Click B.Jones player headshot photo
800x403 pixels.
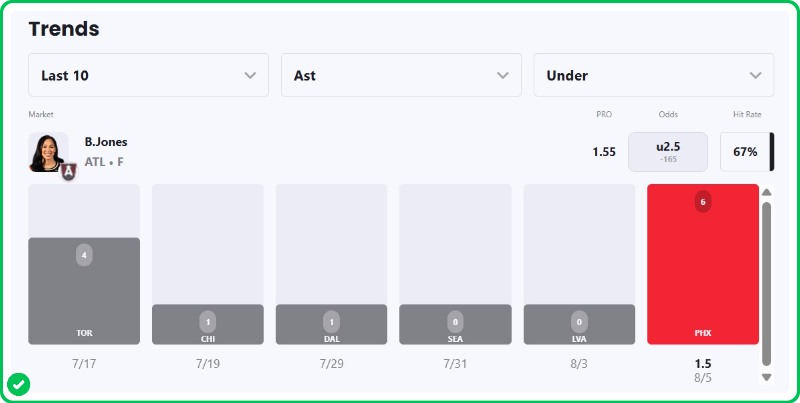[x=48, y=153]
